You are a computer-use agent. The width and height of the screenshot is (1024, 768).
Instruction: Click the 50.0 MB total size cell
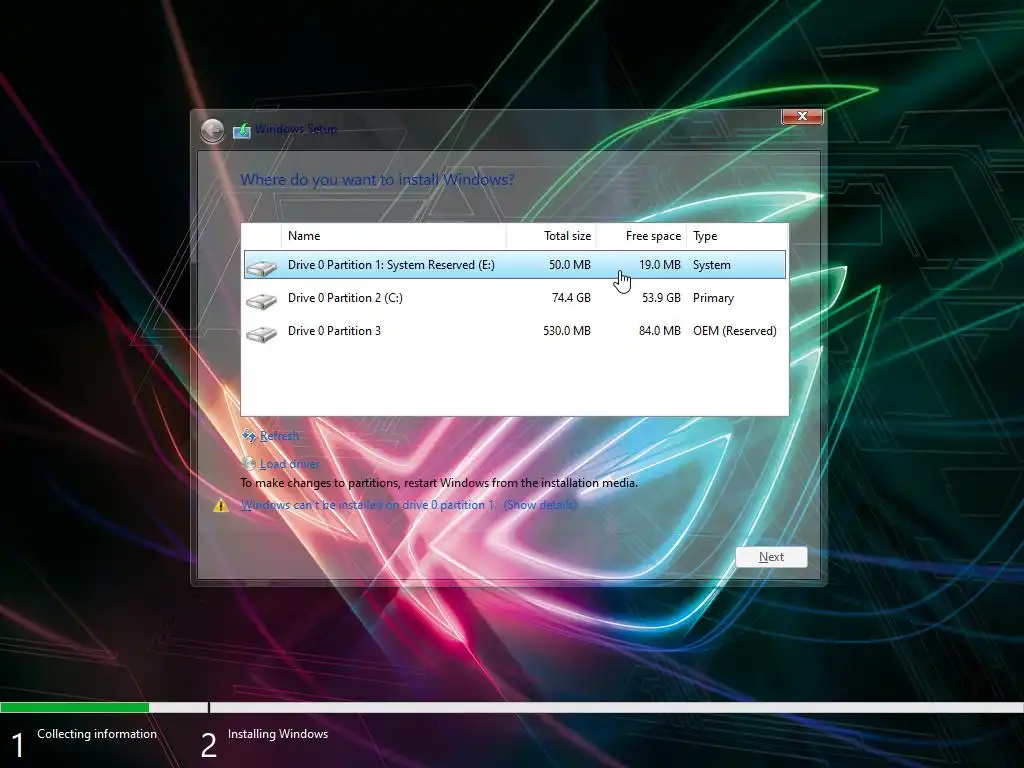point(569,264)
